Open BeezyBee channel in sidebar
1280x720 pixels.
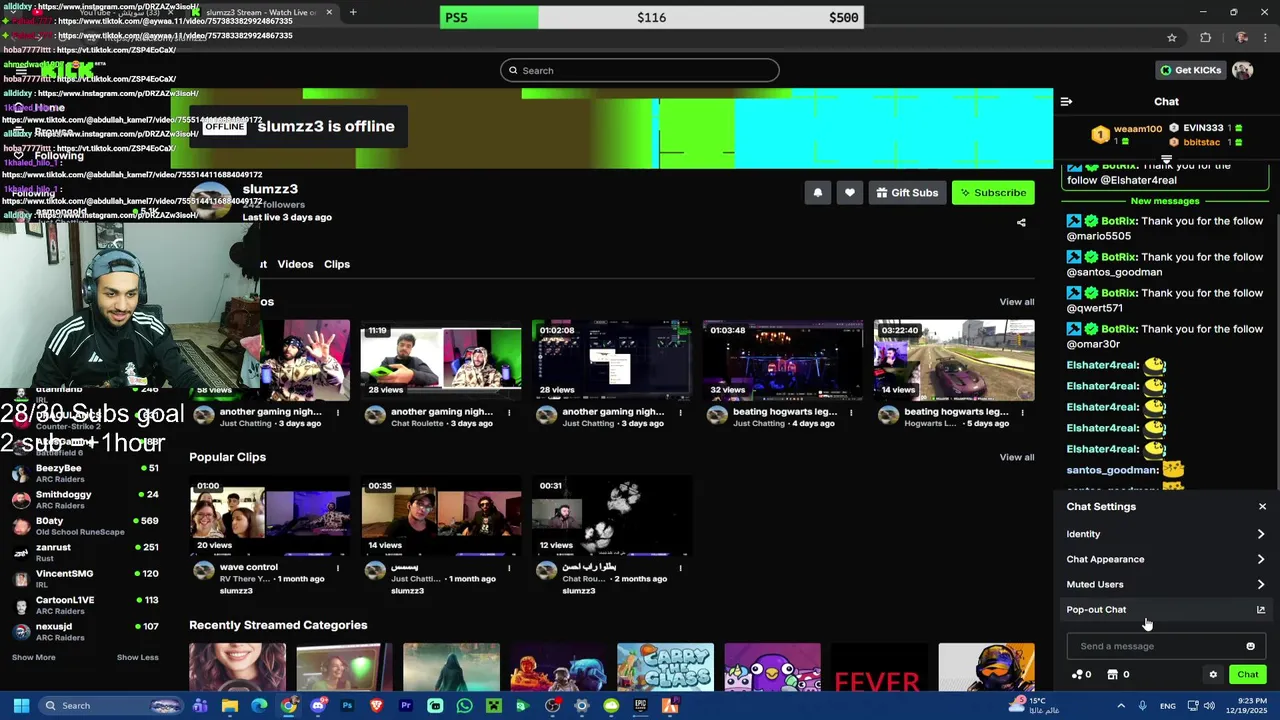coord(84,473)
